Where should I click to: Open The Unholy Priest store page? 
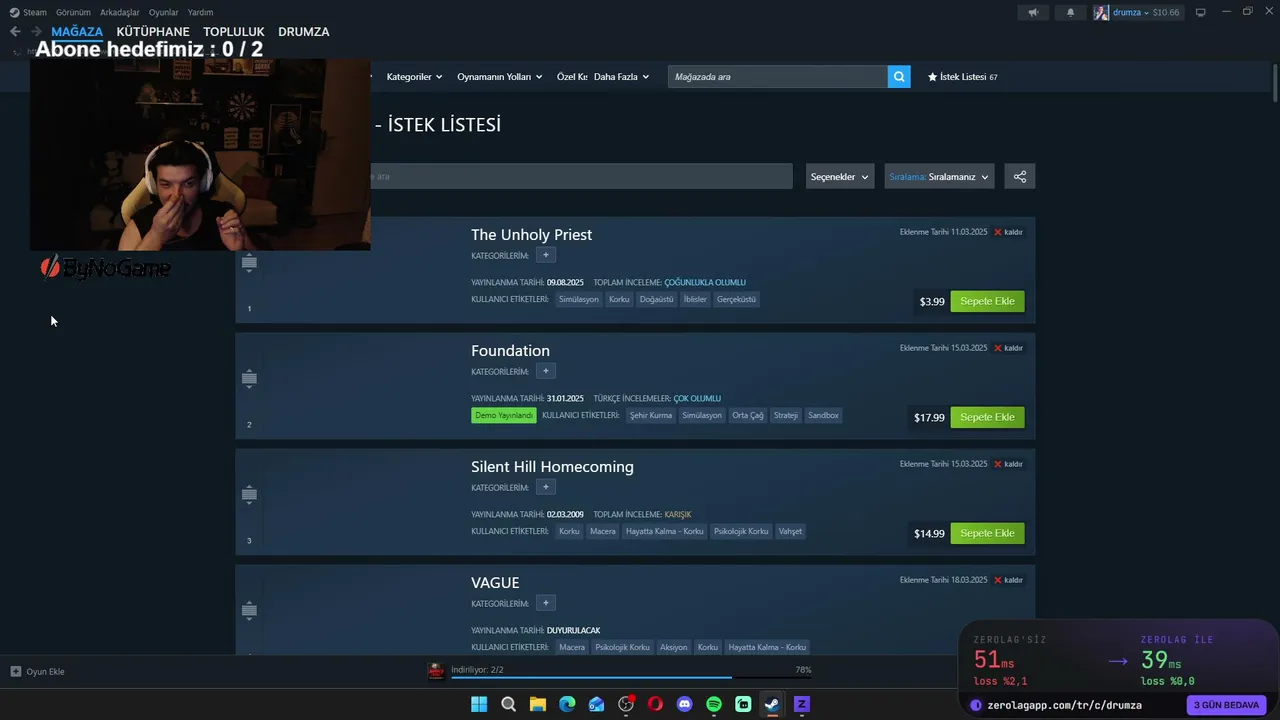click(x=532, y=235)
